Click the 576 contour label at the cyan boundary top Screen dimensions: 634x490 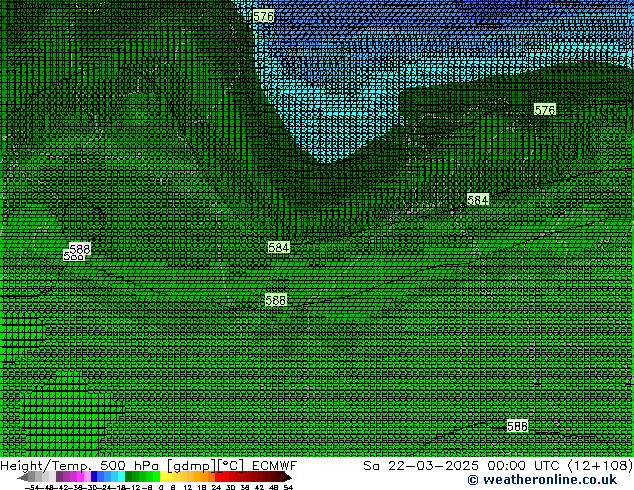(x=263, y=16)
